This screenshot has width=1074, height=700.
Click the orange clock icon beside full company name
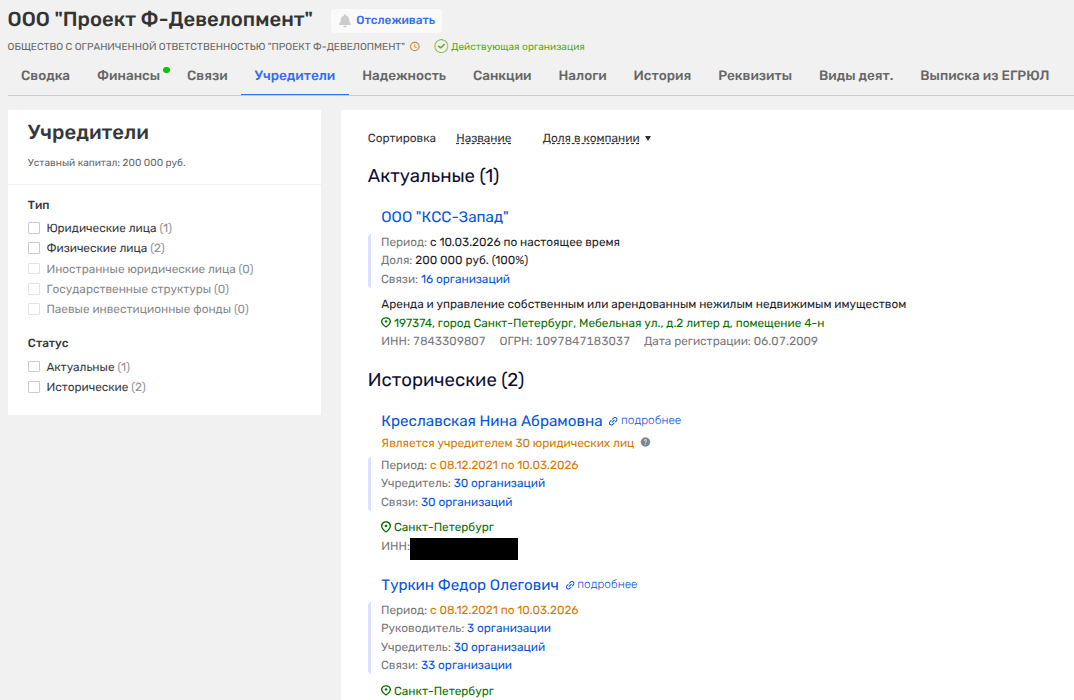click(415, 47)
